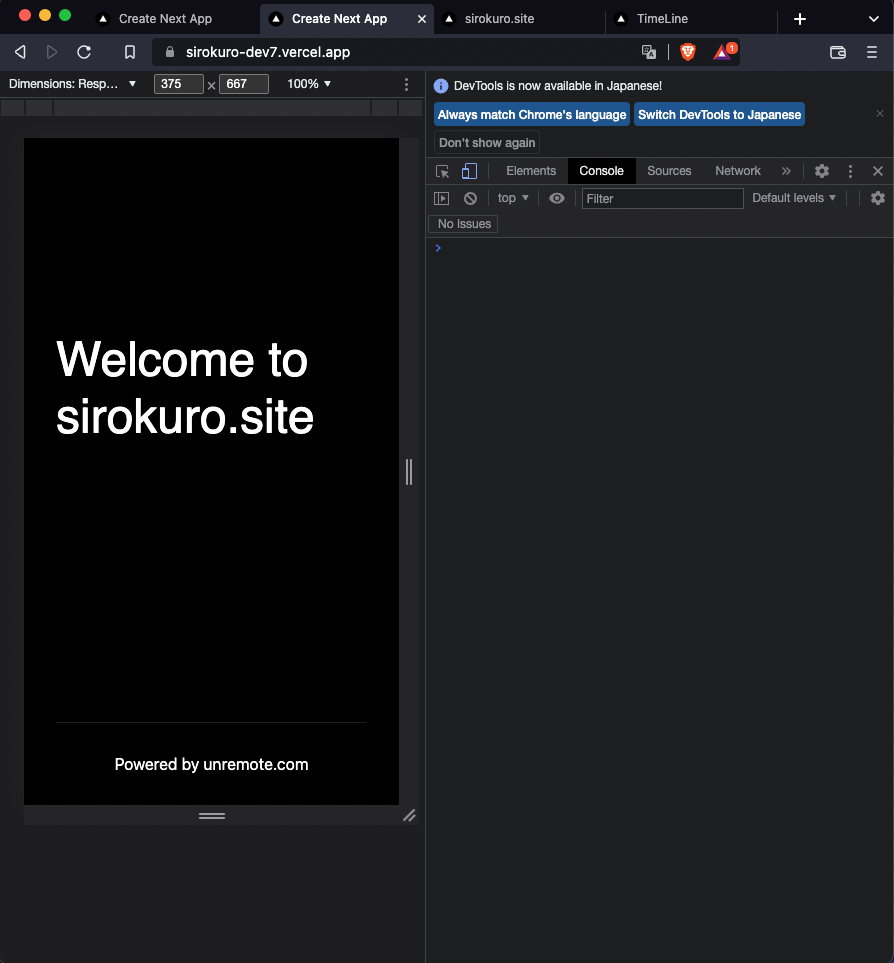
Task: Switch to the Network tab
Action: (738, 171)
